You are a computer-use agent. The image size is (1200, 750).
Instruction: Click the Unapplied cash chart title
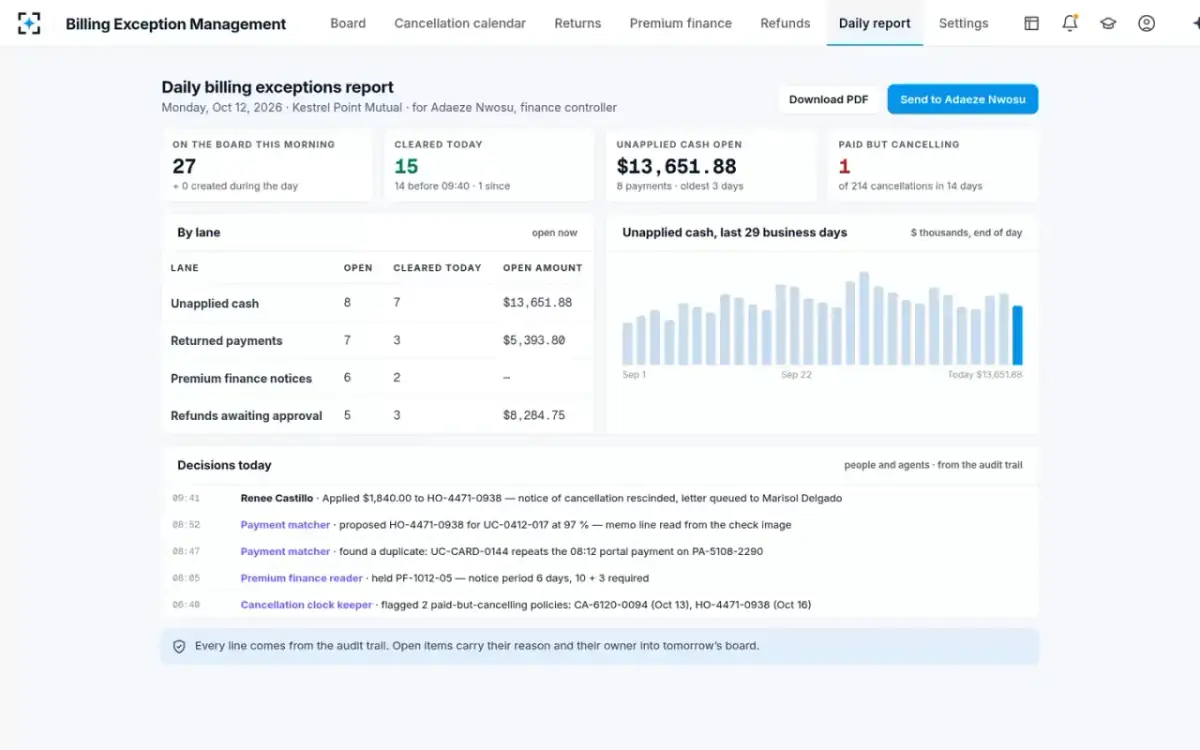pyautogui.click(x=735, y=232)
